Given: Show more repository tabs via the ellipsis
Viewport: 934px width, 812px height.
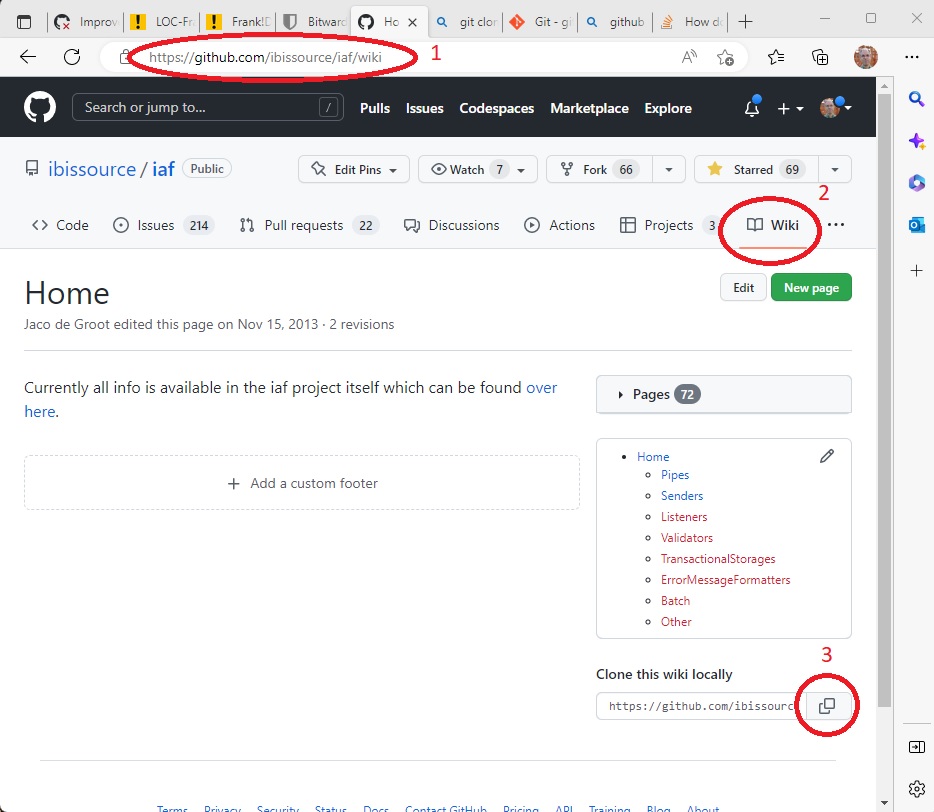Looking at the screenshot, I should [836, 225].
